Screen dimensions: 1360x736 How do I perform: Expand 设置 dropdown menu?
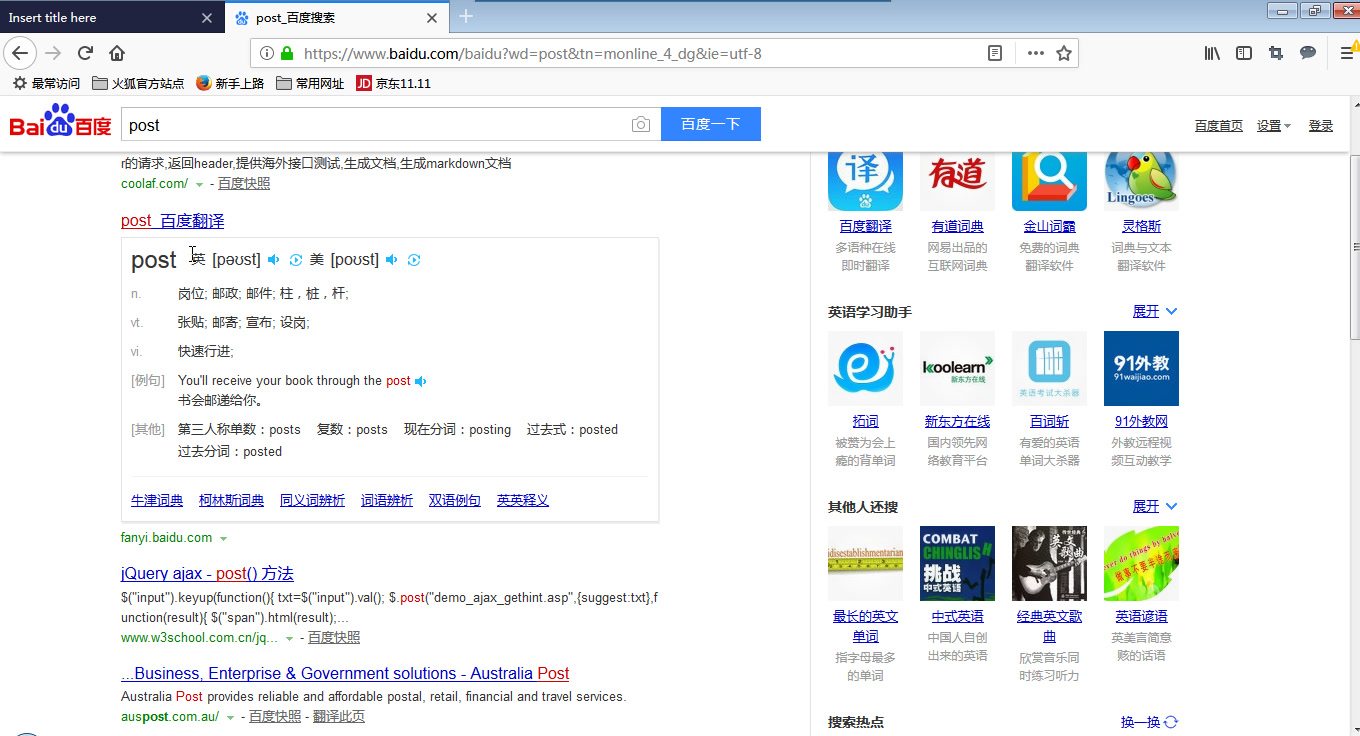click(x=1274, y=126)
